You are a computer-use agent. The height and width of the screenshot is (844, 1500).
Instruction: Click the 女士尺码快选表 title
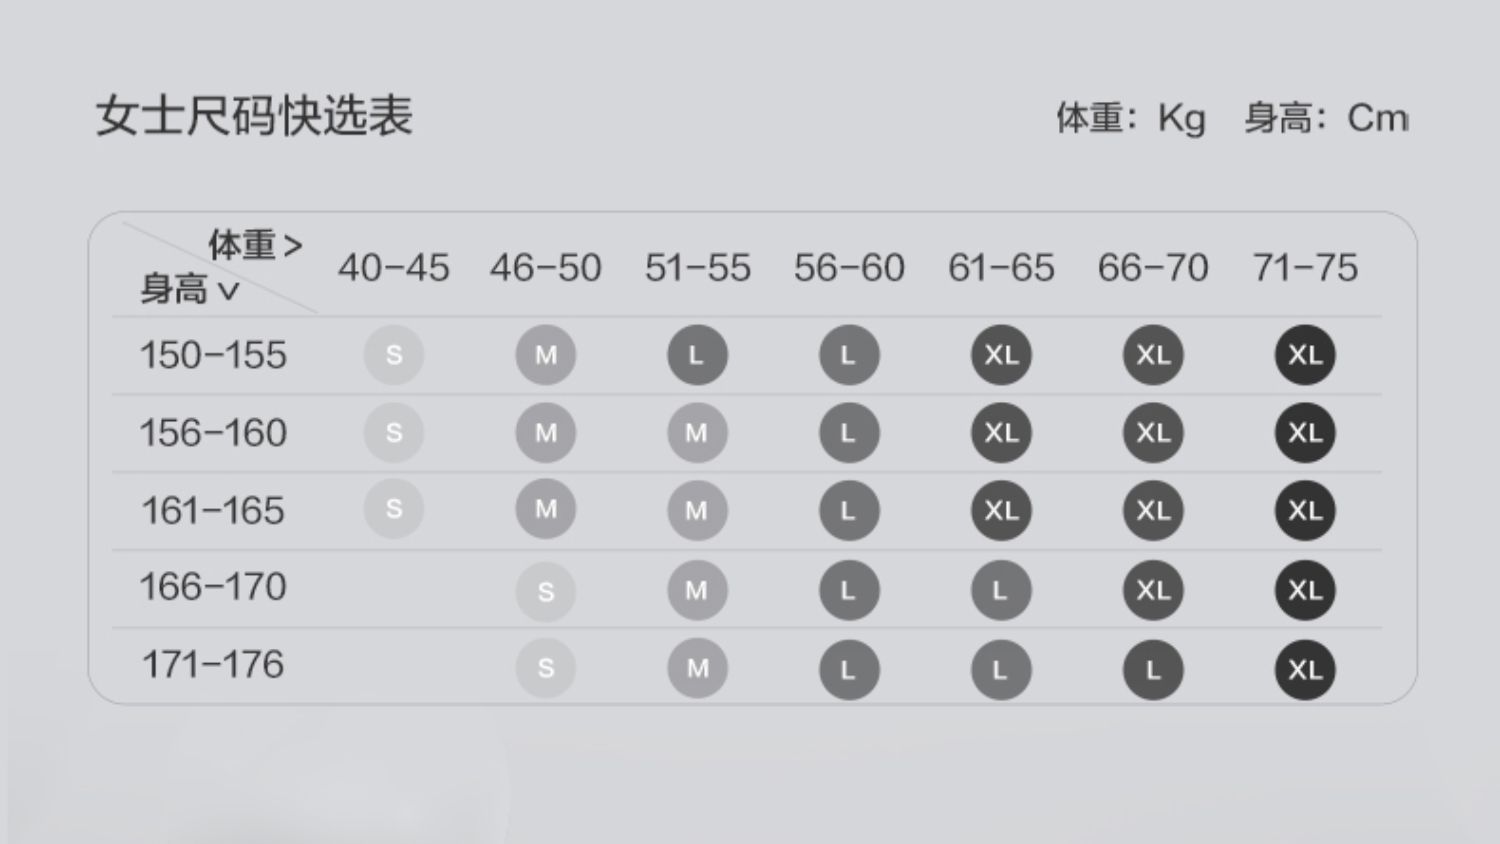(254, 116)
